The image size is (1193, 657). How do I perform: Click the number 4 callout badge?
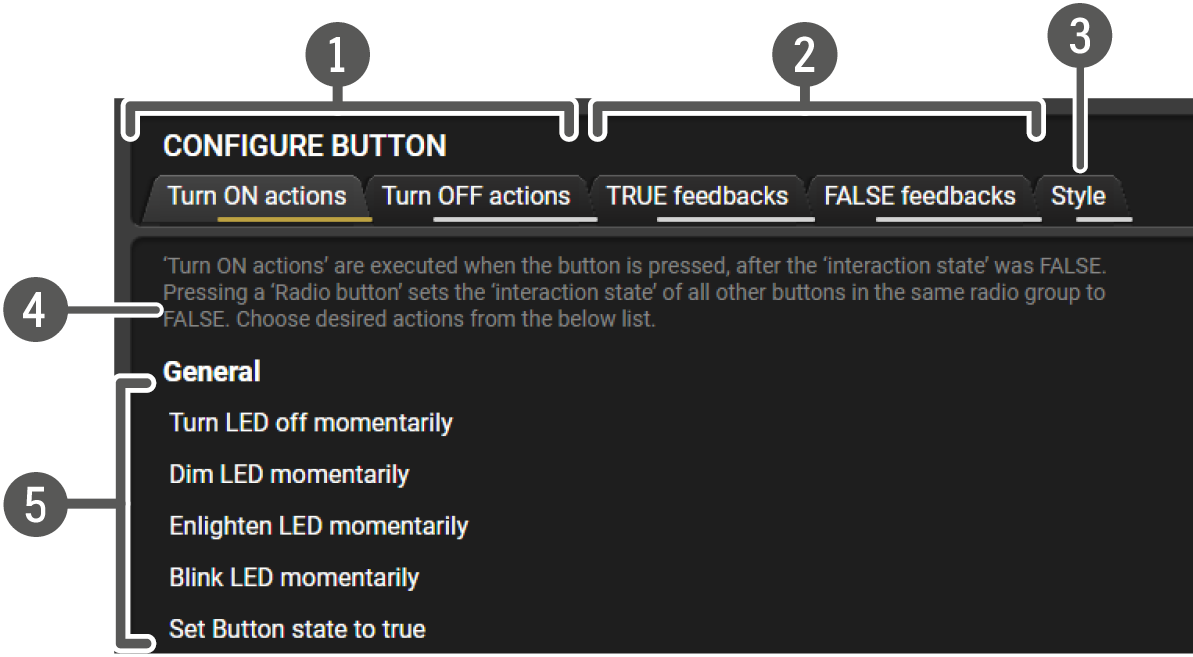tap(35, 310)
